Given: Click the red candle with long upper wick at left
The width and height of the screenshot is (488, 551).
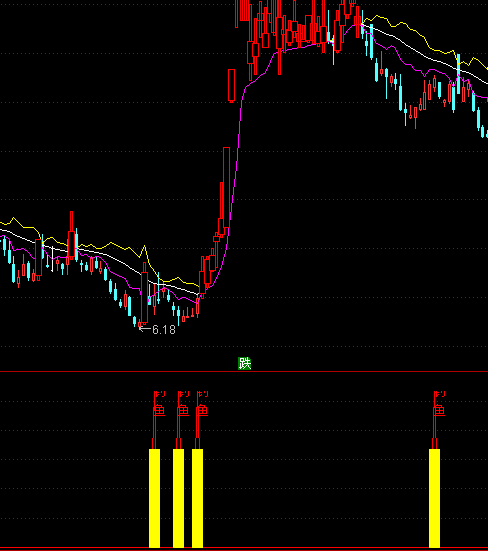Looking at the screenshot, I should click(x=71, y=235).
